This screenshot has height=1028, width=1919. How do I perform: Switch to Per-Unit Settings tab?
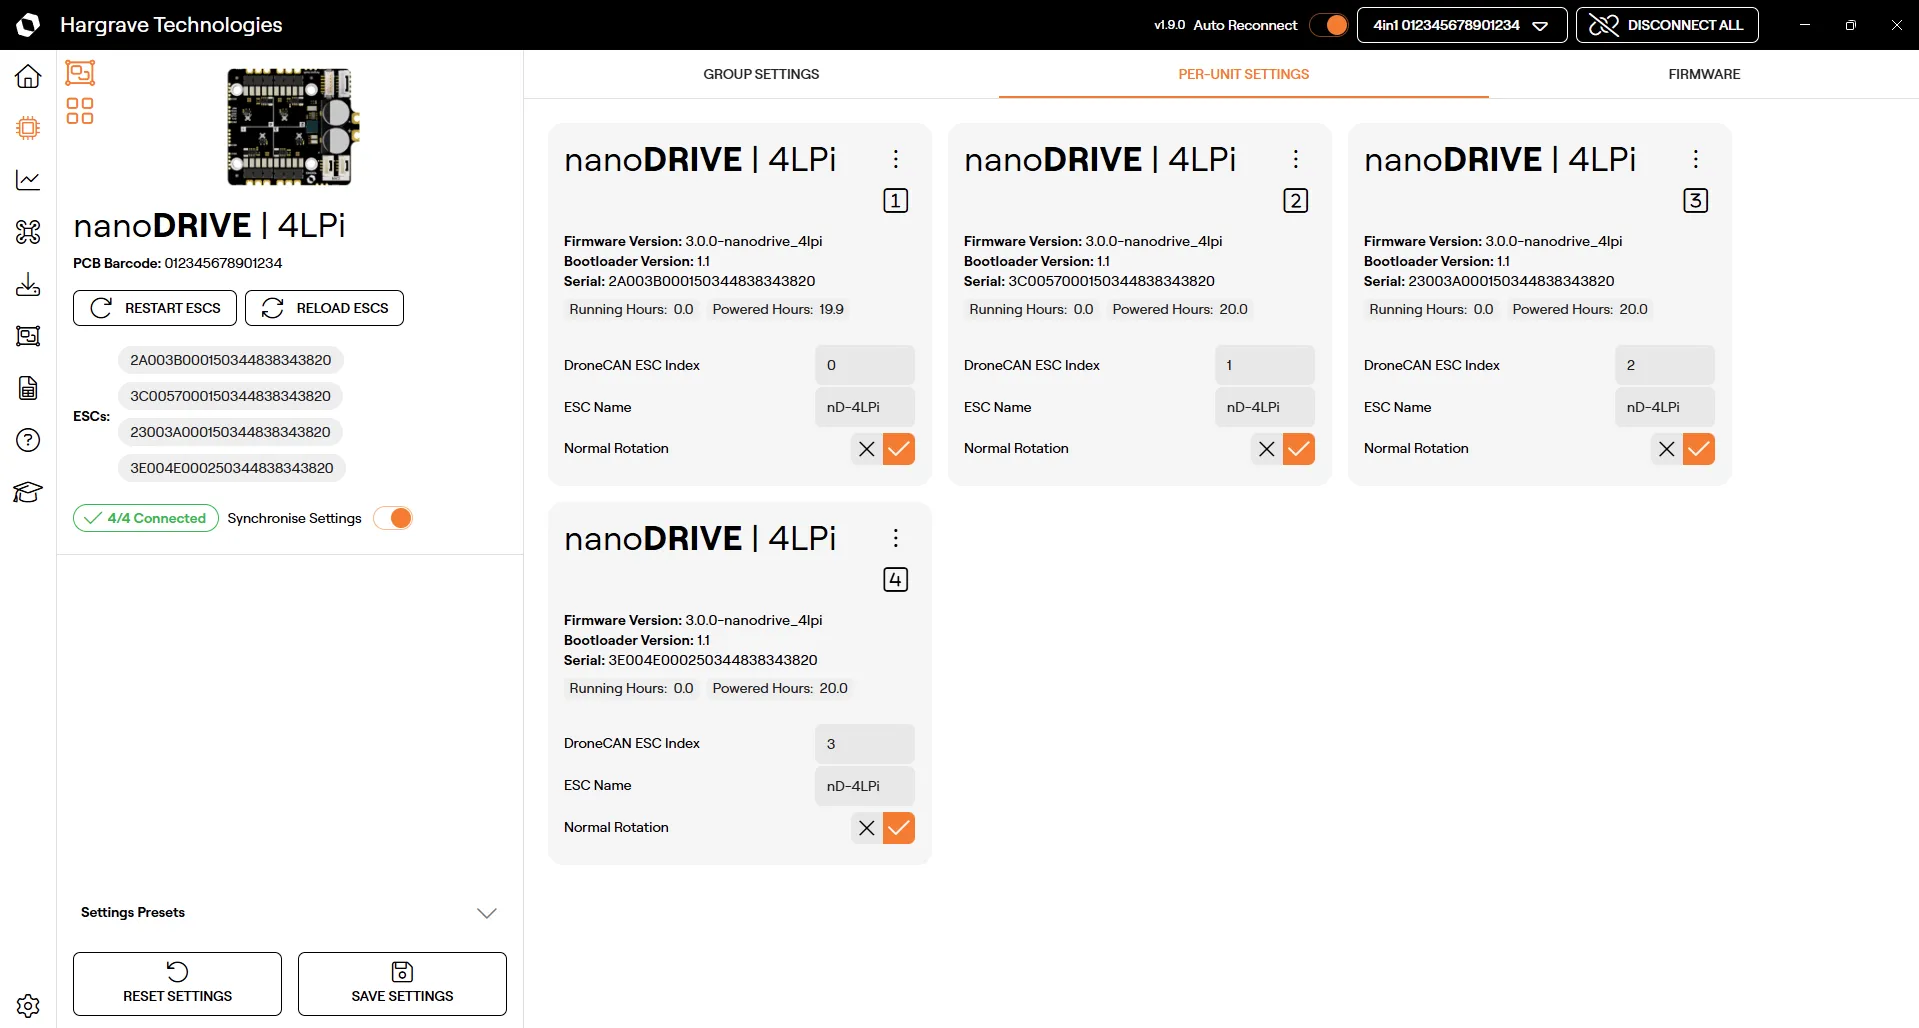click(1244, 74)
